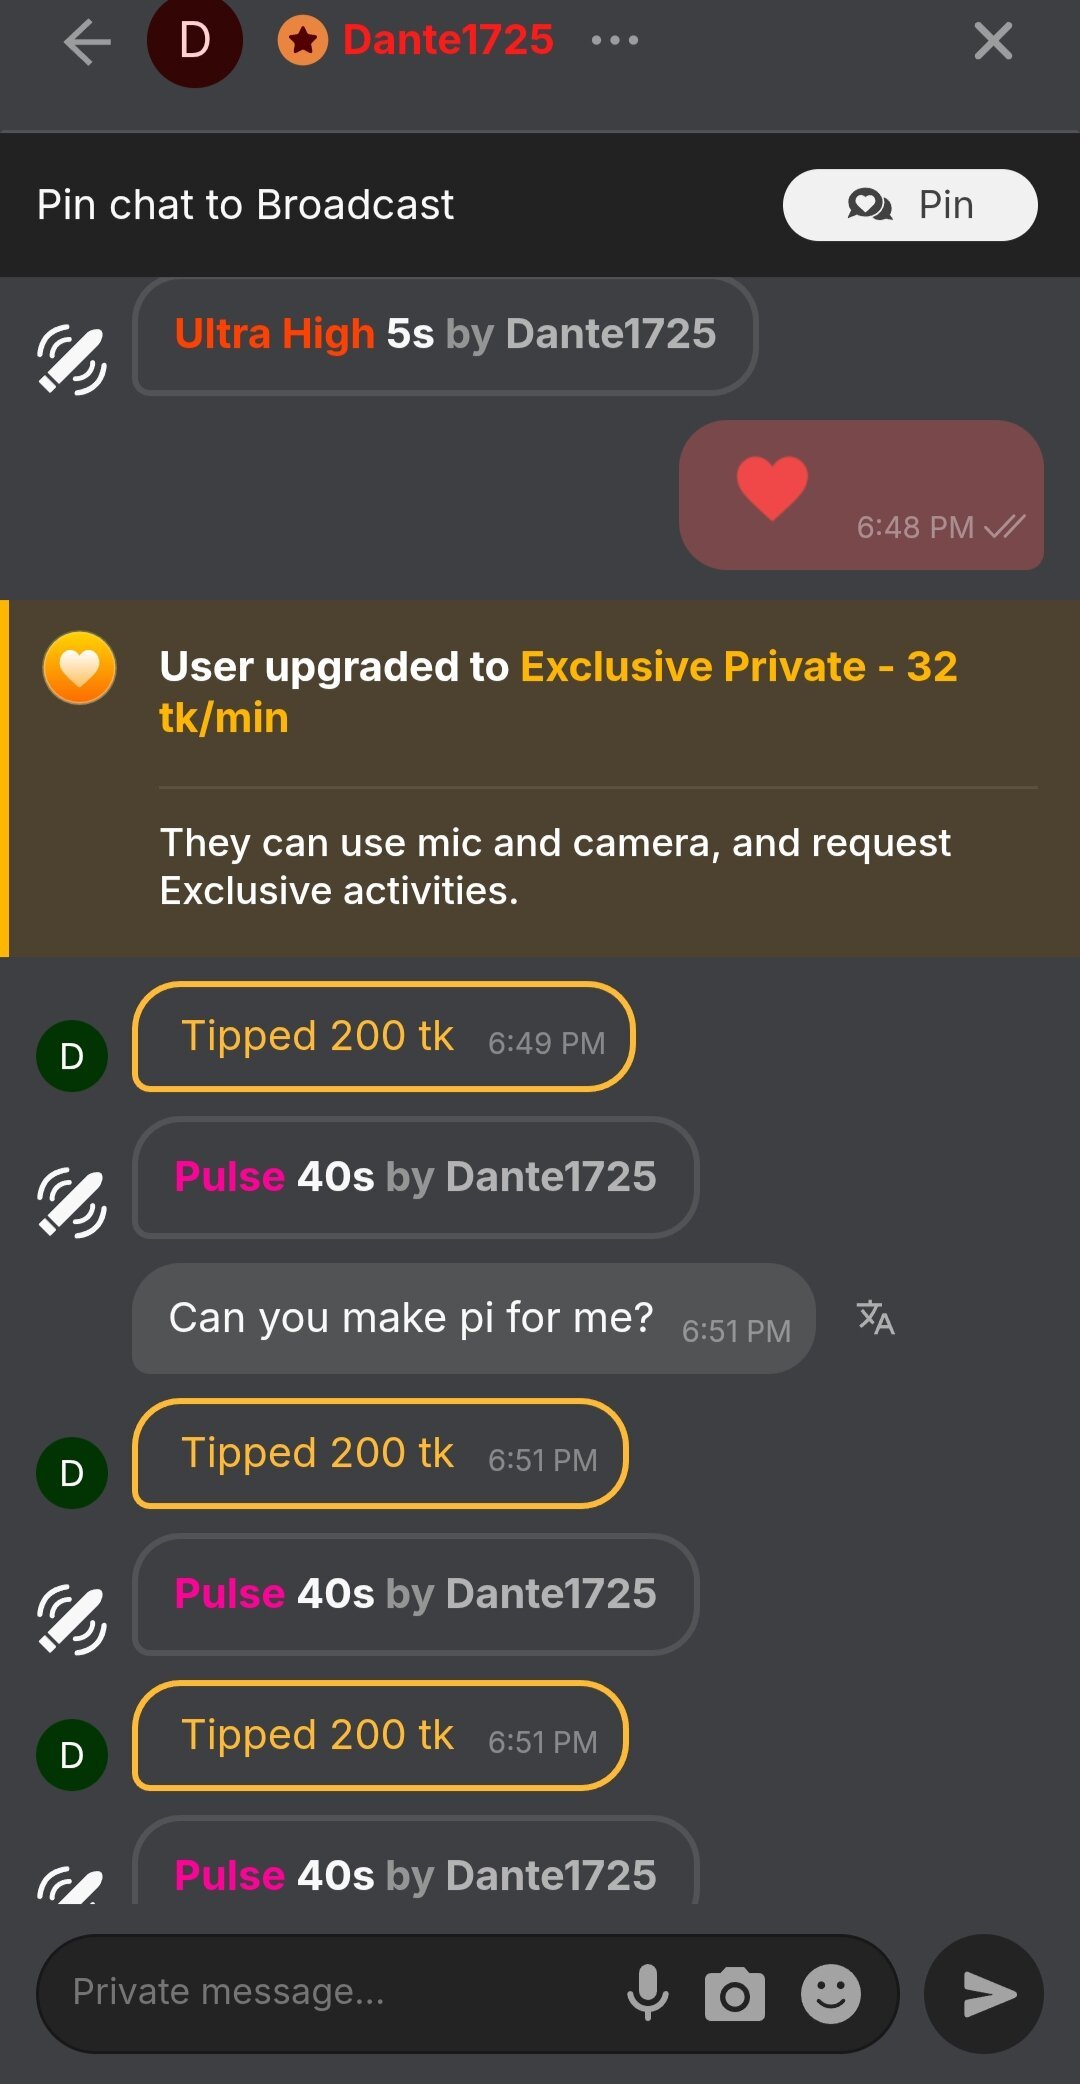
Task: Close the private chat panel
Action: (x=992, y=42)
